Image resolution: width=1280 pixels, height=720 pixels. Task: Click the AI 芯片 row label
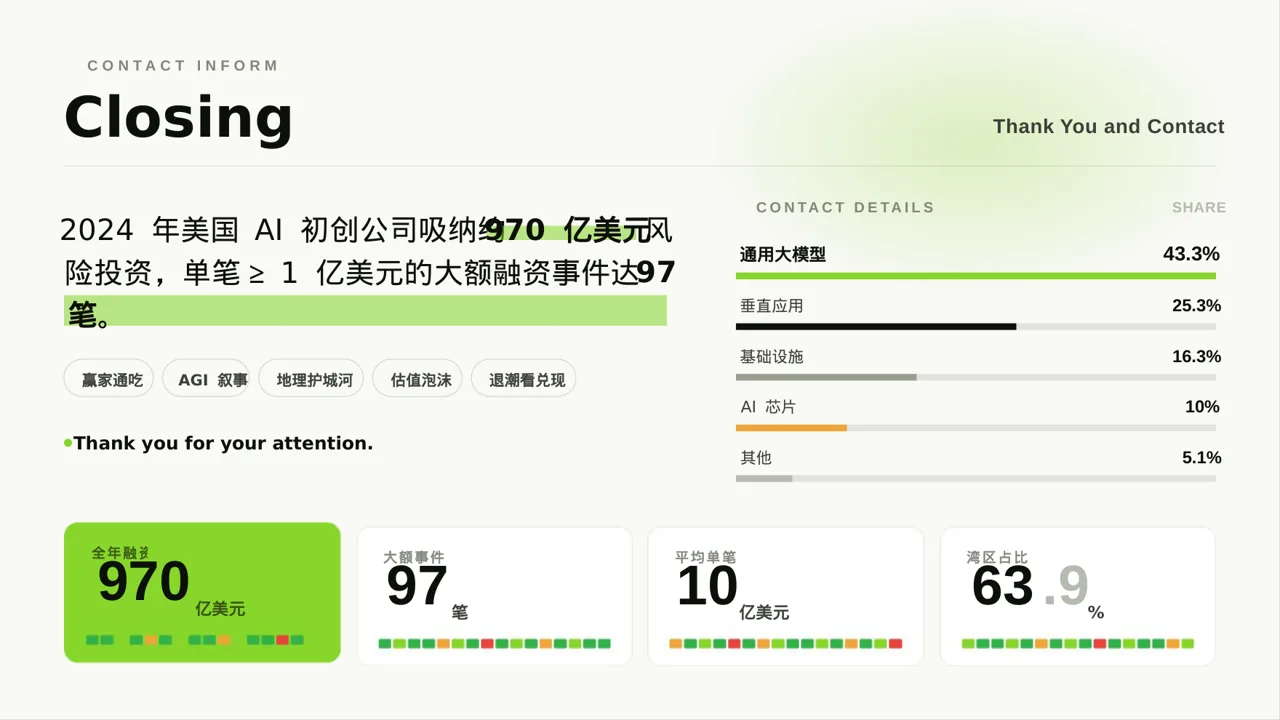(768, 407)
